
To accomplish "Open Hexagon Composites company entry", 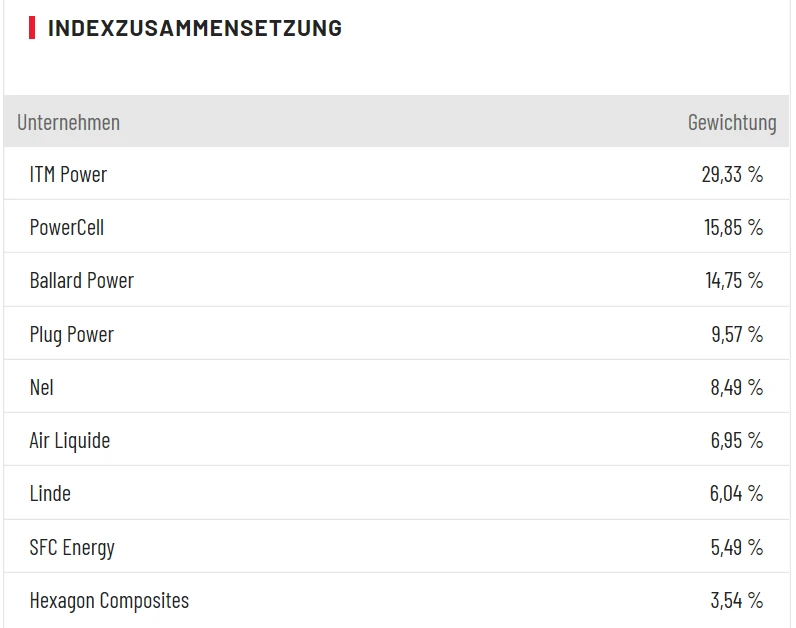I will (x=109, y=600).
